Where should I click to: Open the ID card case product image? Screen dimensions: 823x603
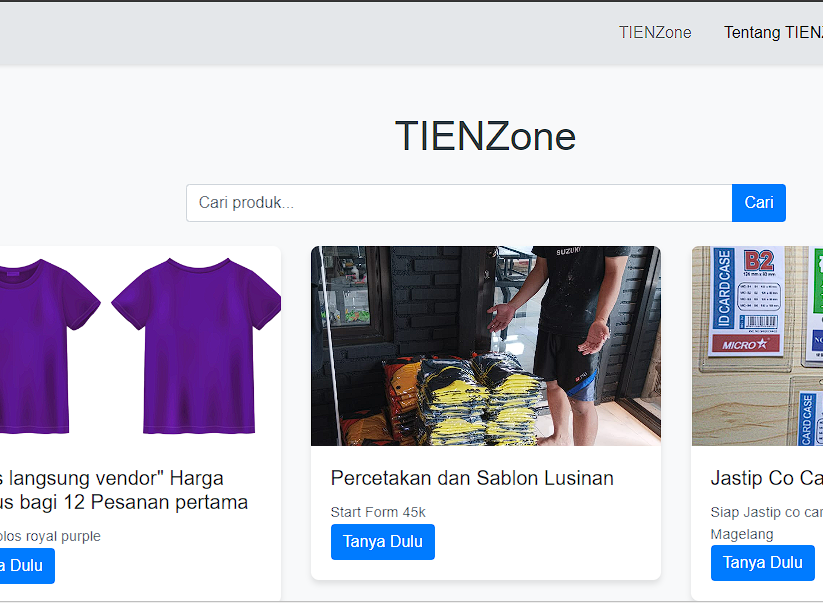pos(757,345)
